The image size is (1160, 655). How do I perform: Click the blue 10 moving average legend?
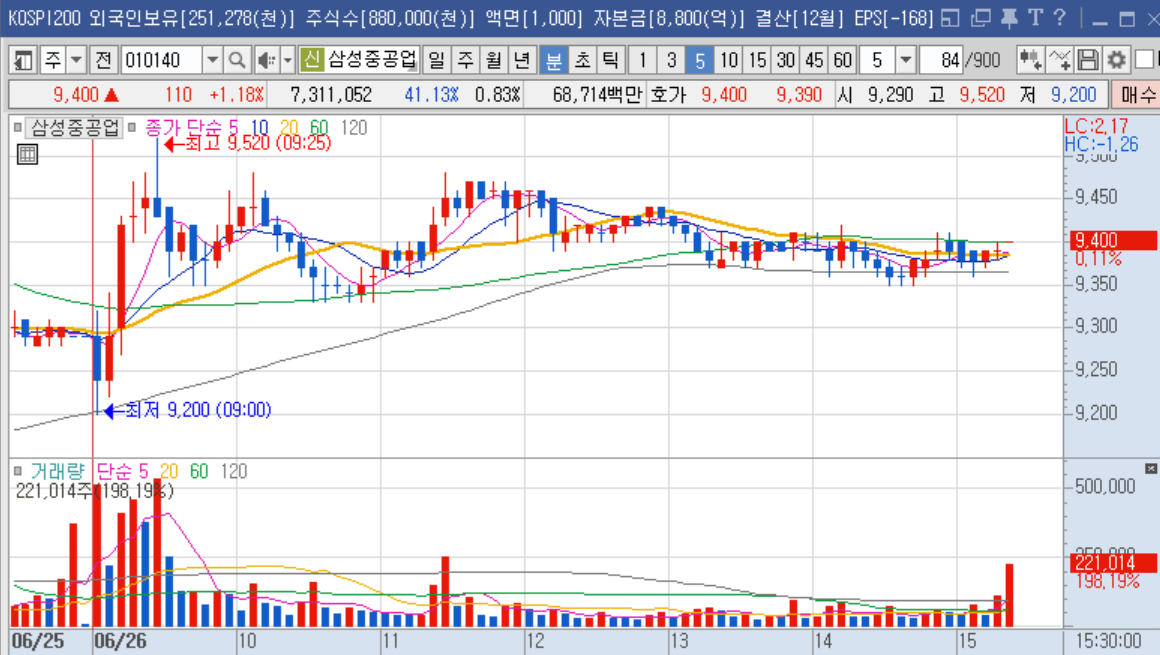pyautogui.click(x=259, y=127)
